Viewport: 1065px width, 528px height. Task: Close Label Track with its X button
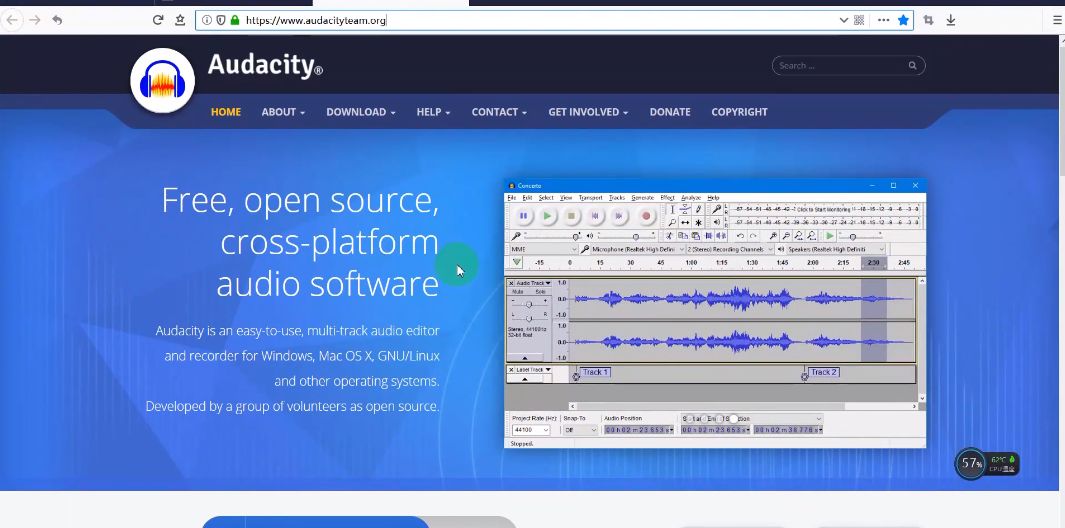511,370
